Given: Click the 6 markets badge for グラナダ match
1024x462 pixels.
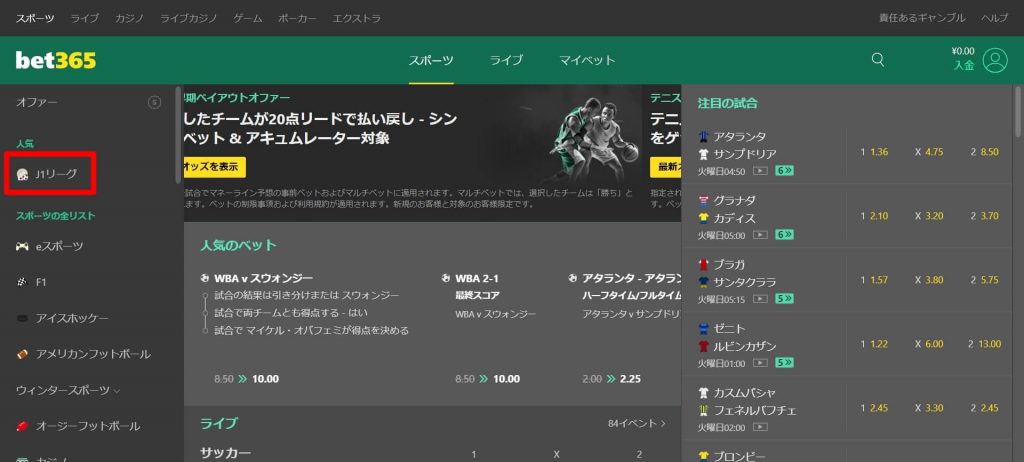Looking at the screenshot, I should (784, 235).
